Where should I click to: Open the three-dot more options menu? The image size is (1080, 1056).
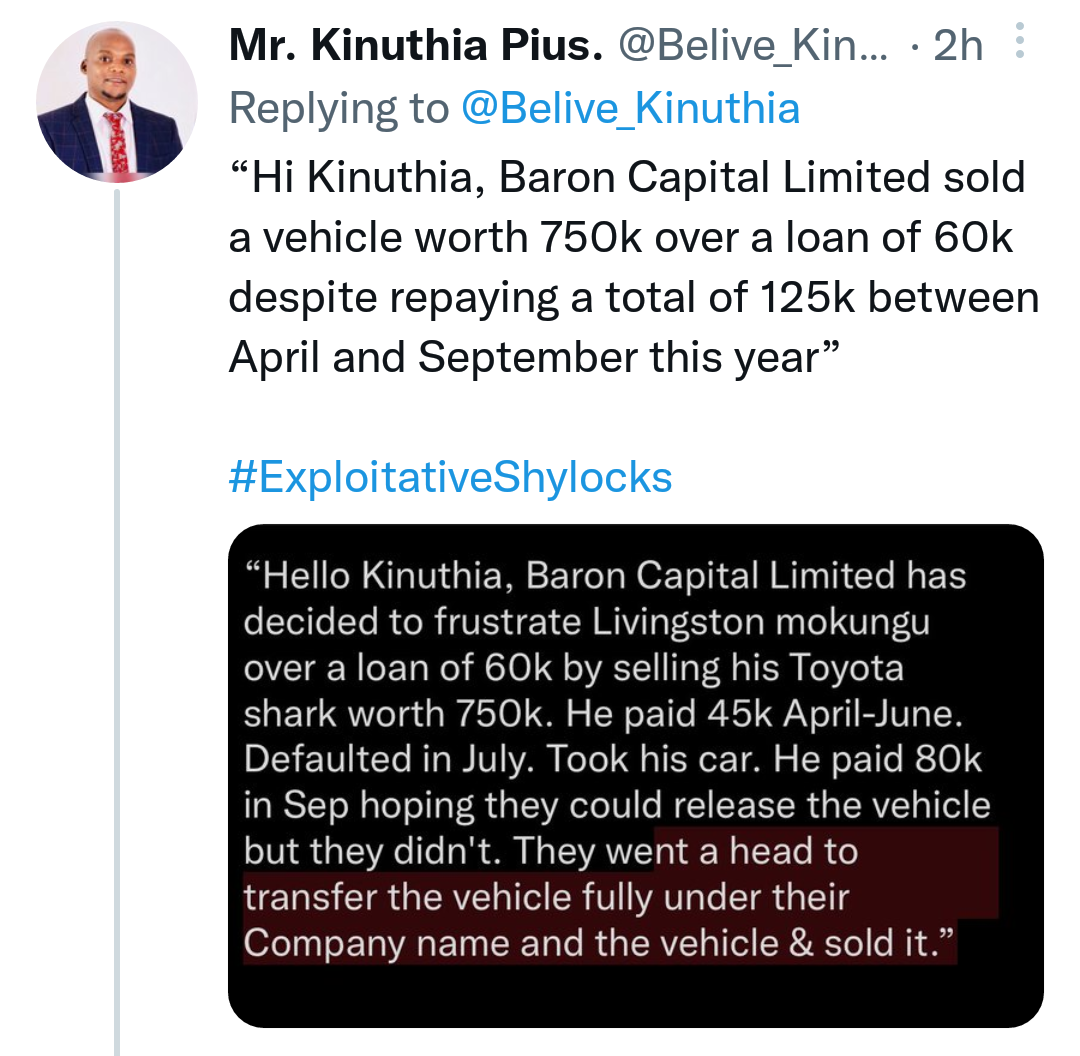1019,41
